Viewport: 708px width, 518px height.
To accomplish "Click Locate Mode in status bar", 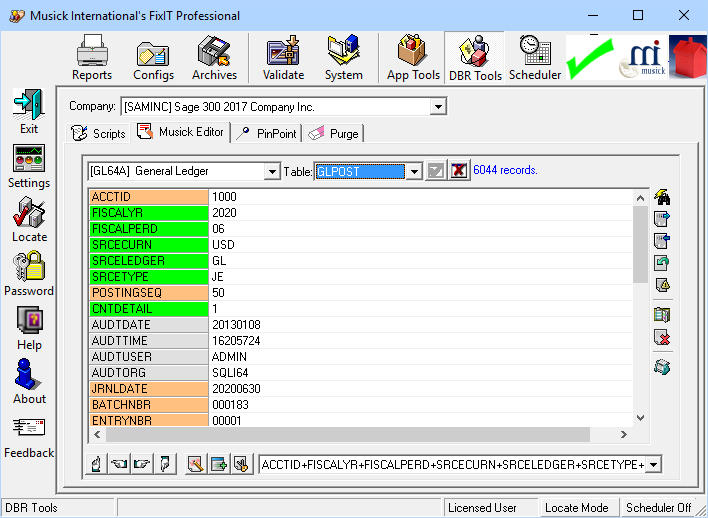I will [577, 508].
